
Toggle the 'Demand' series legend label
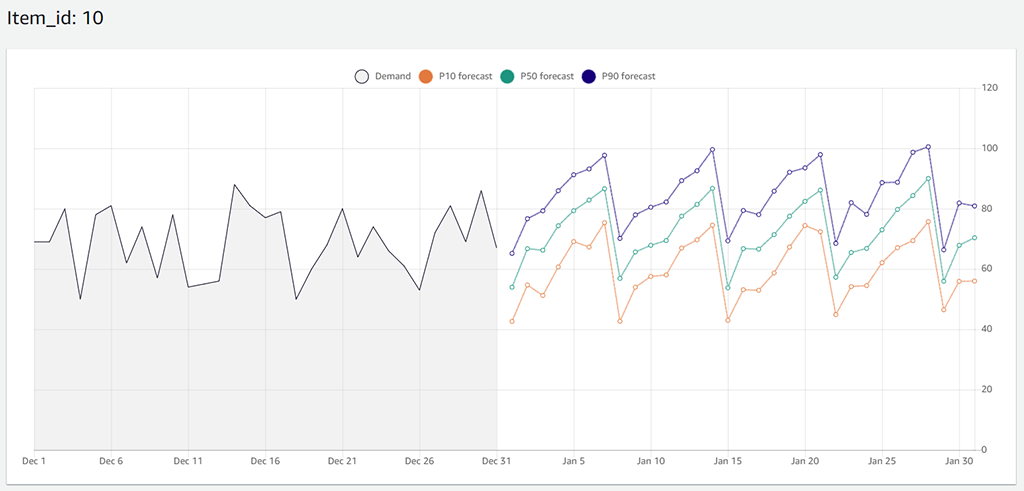[392, 76]
